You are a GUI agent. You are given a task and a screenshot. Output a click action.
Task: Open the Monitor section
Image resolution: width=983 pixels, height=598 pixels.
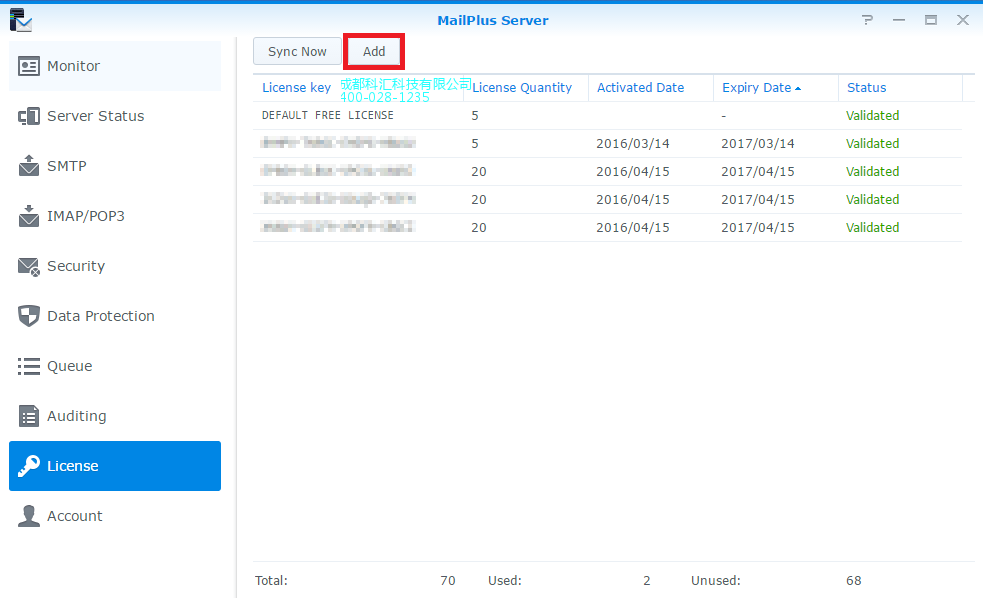[115, 66]
